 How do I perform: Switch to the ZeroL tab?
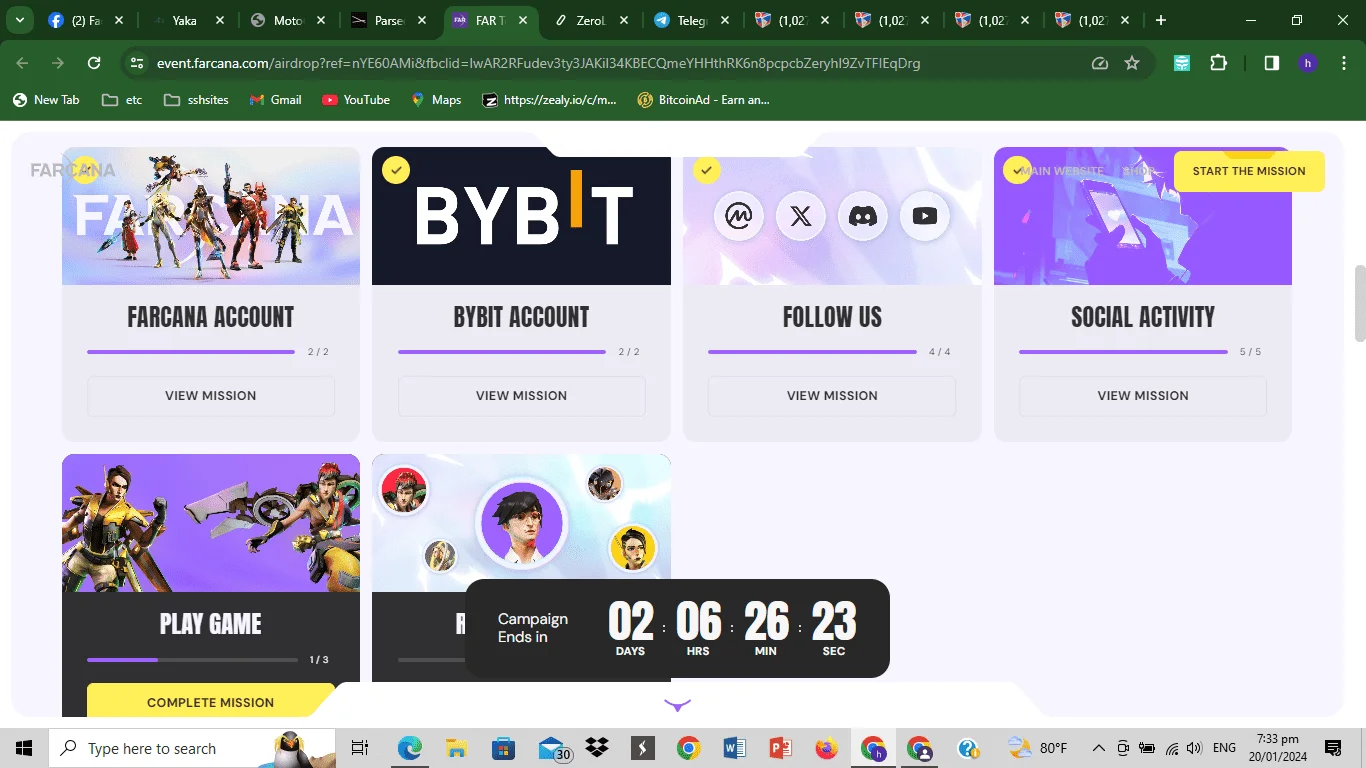click(593, 20)
